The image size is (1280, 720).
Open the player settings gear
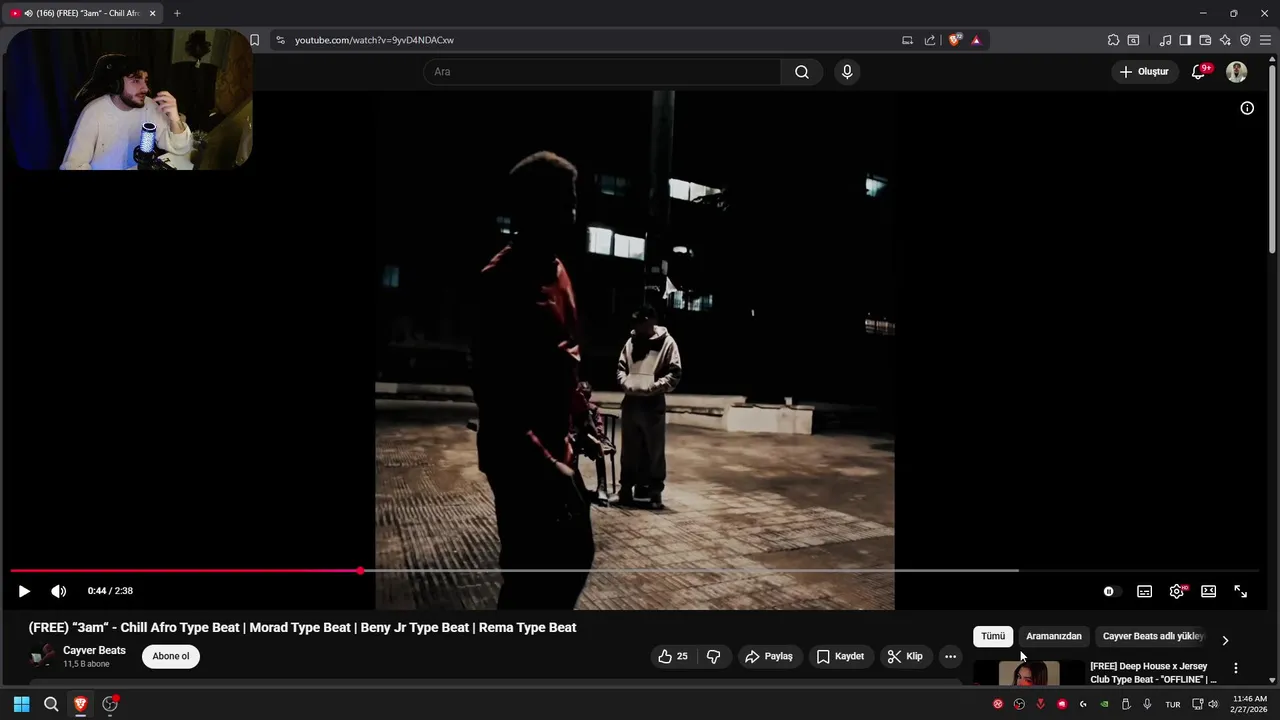tap(1177, 591)
